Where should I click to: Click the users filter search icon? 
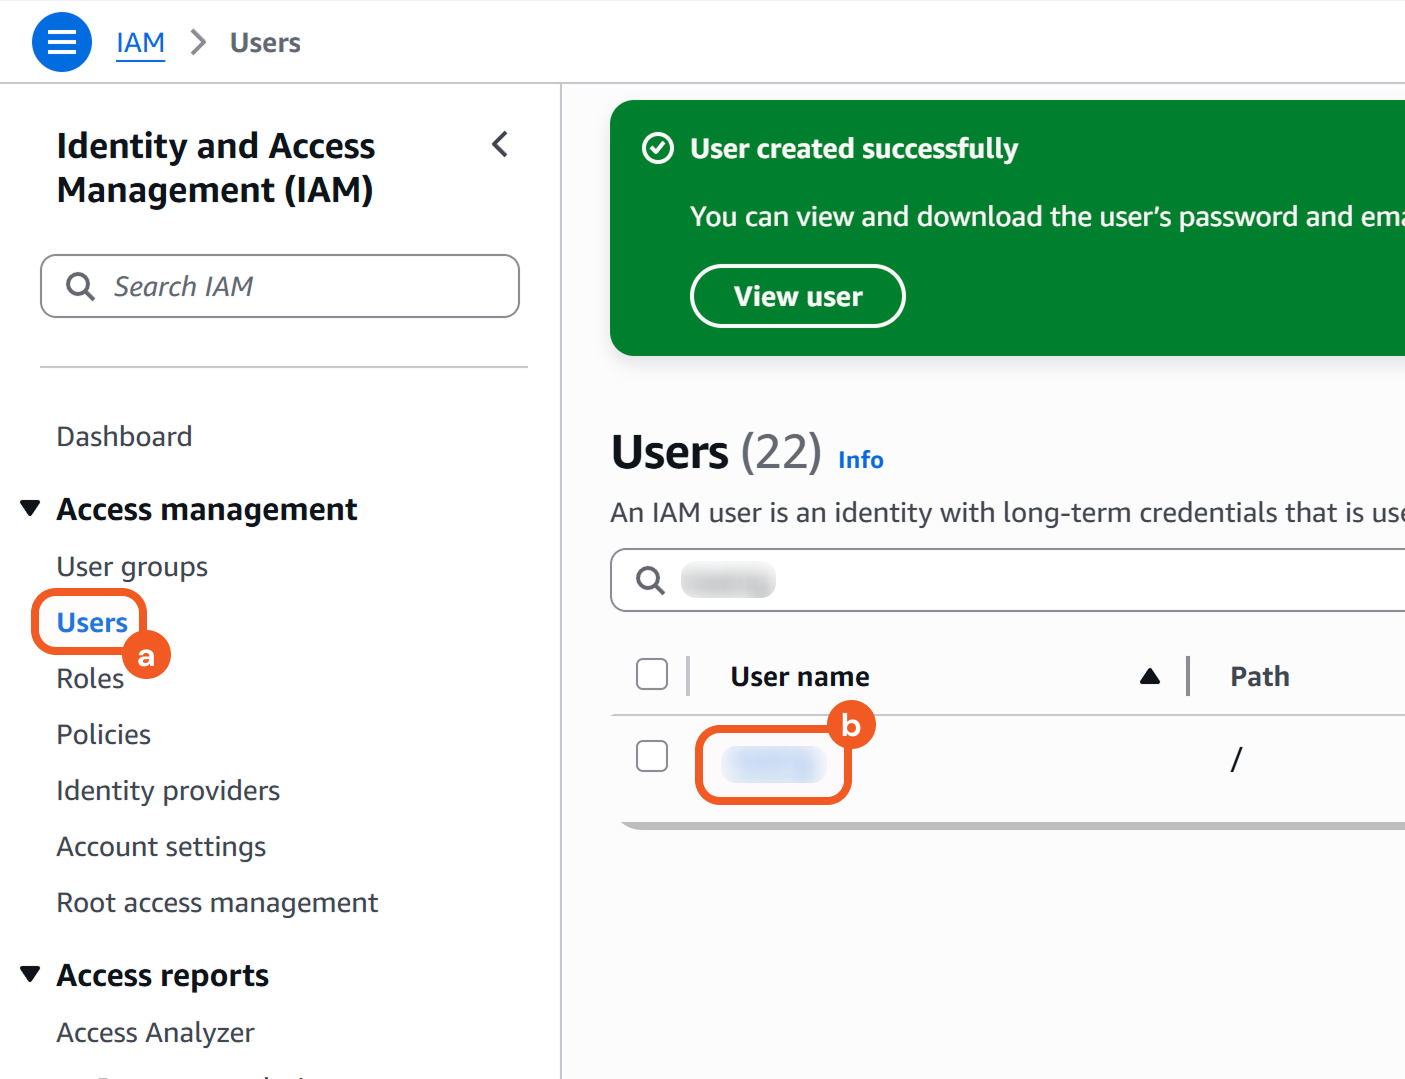point(650,580)
